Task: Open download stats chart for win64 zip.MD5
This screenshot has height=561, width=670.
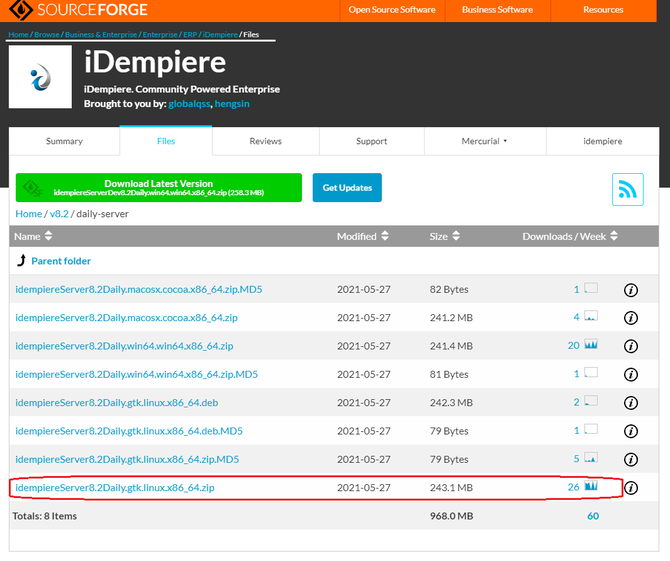Action: (x=591, y=372)
